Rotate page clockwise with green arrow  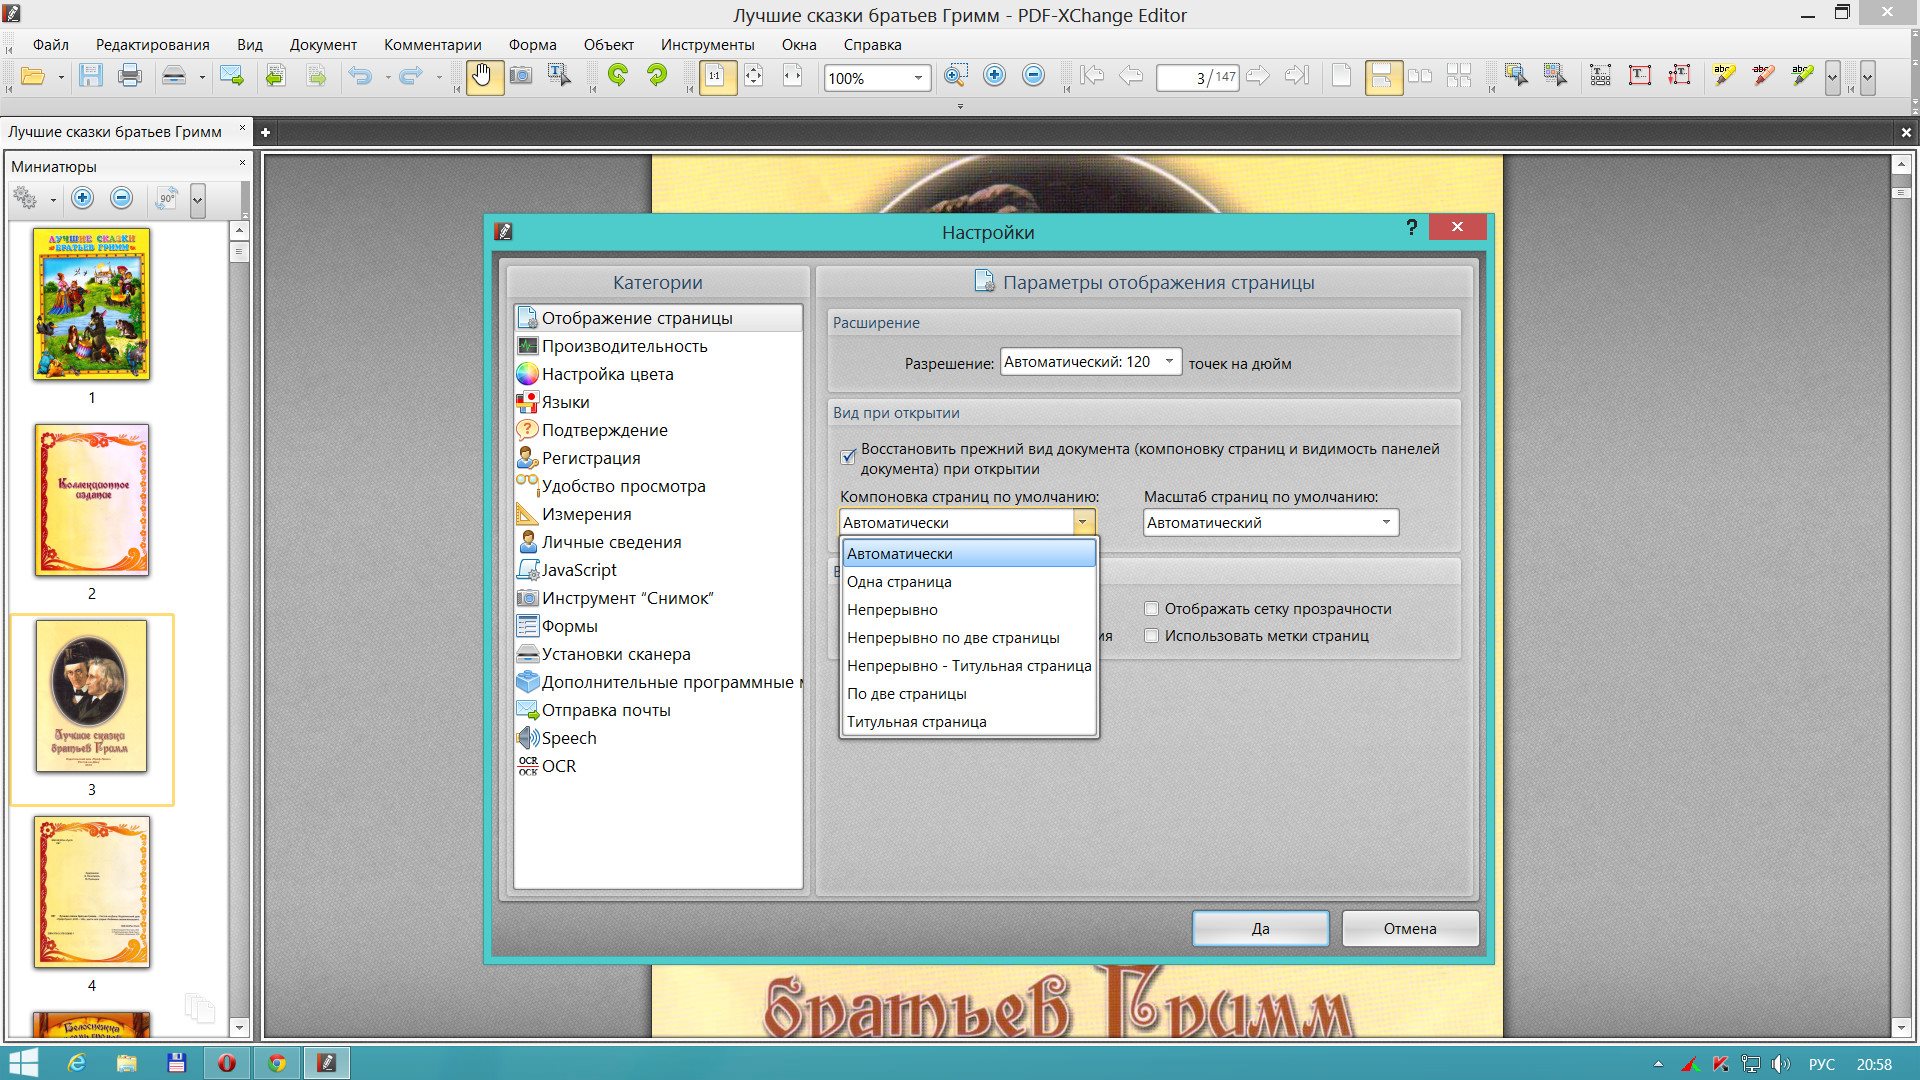(657, 77)
